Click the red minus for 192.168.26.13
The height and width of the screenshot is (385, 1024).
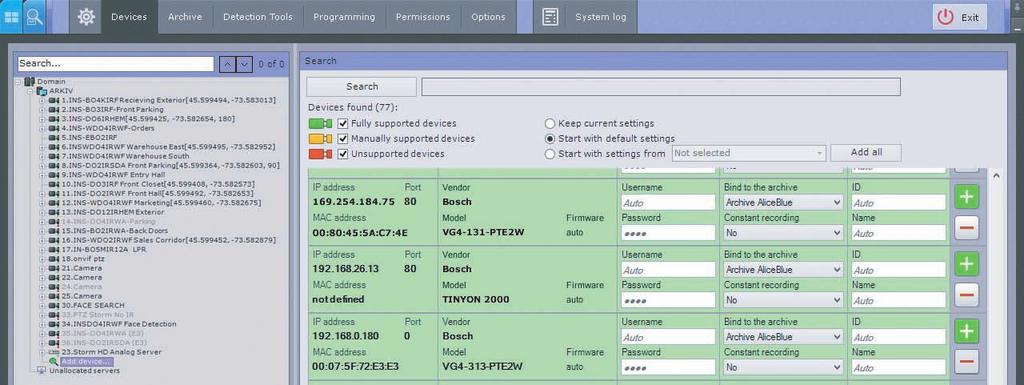[967, 295]
